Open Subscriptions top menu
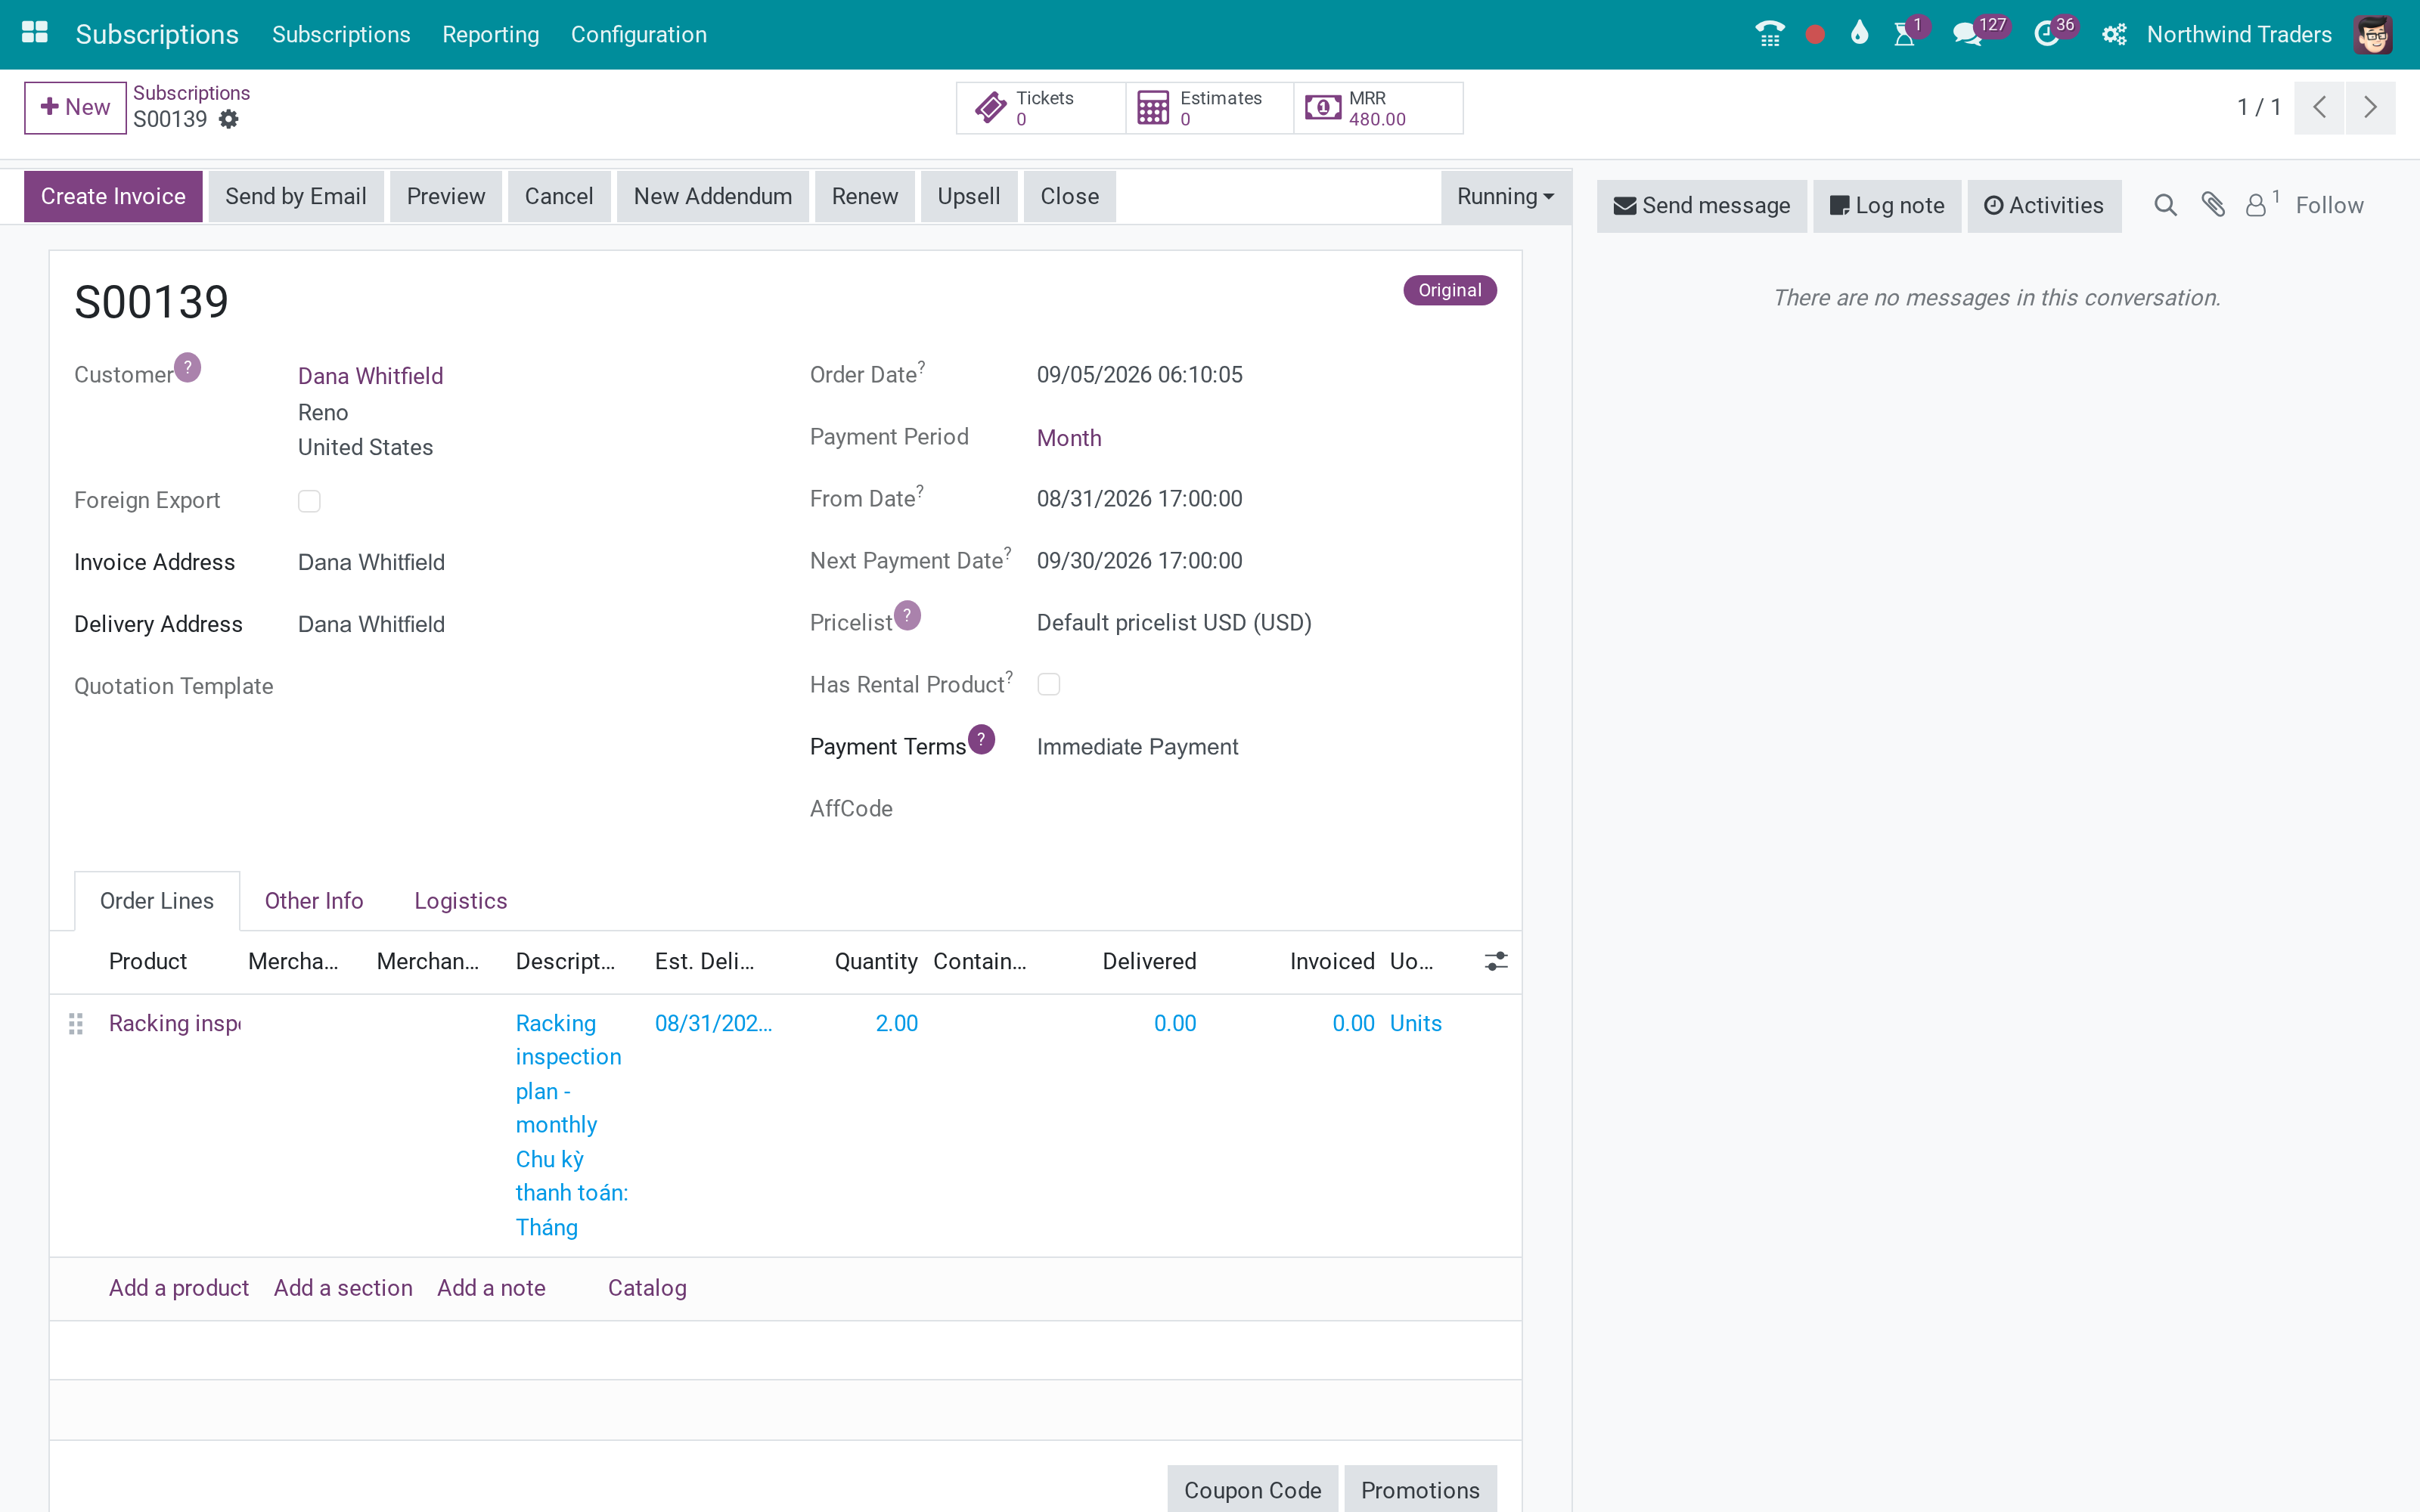Screen dimensions: 2420x1512 click(x=341, y=34)
